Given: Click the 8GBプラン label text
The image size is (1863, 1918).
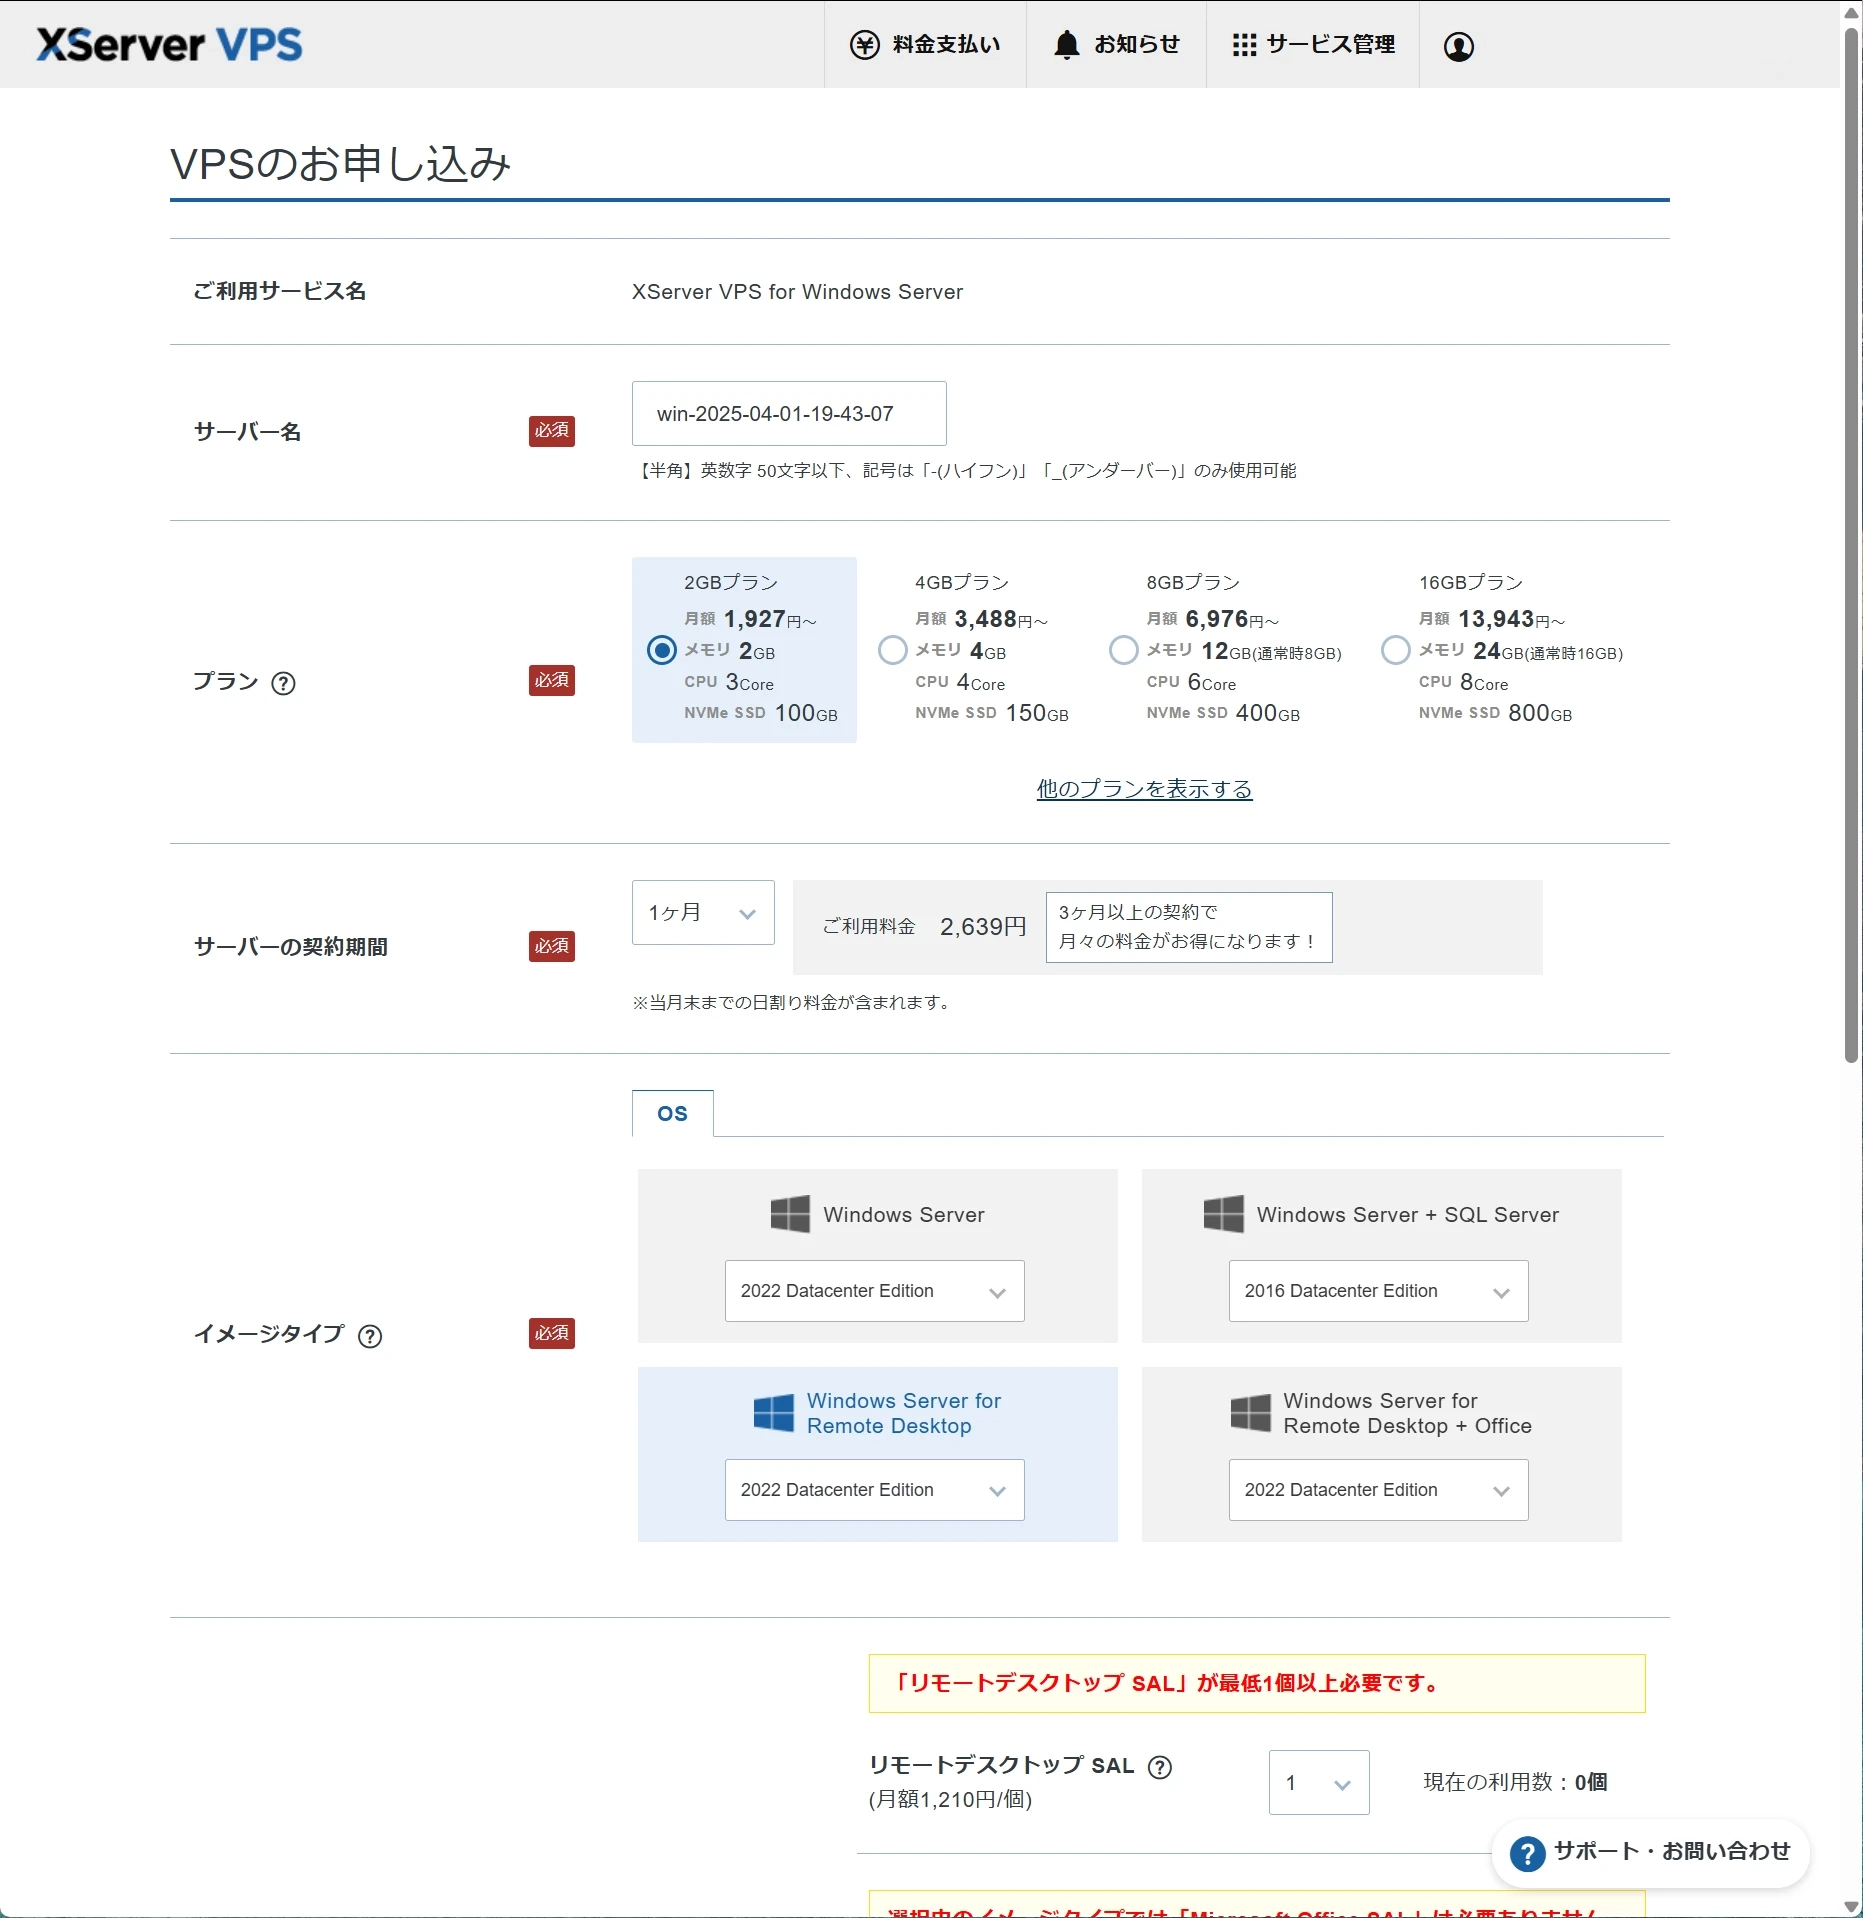Looking at the screenshot, I should pos(1193,582).
